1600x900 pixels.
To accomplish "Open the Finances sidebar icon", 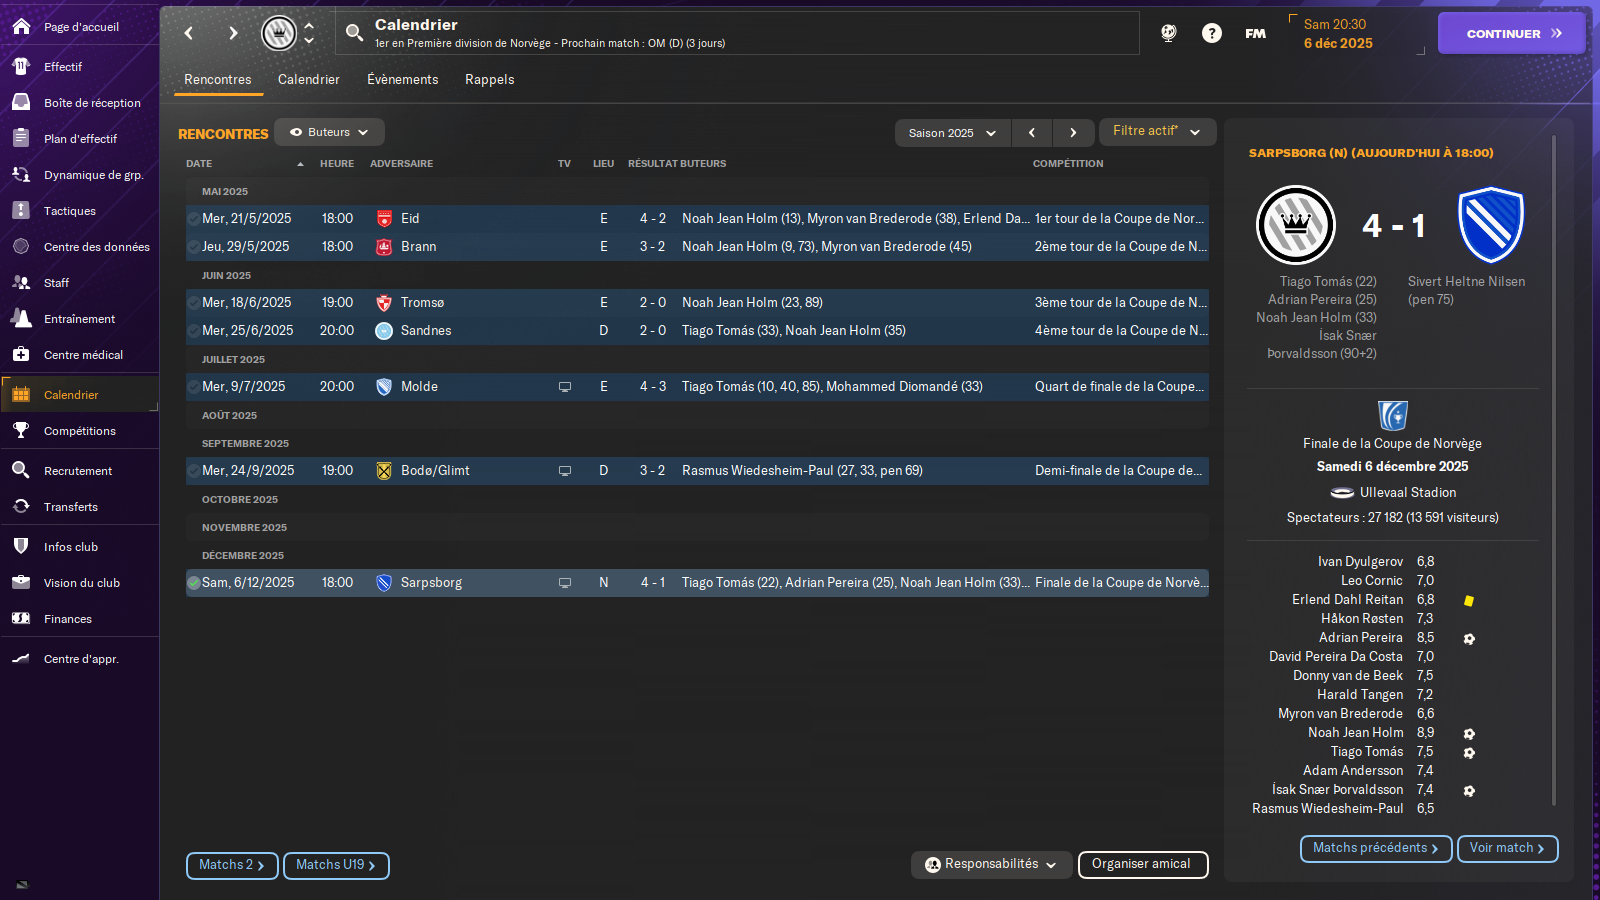I will (21, 619).
